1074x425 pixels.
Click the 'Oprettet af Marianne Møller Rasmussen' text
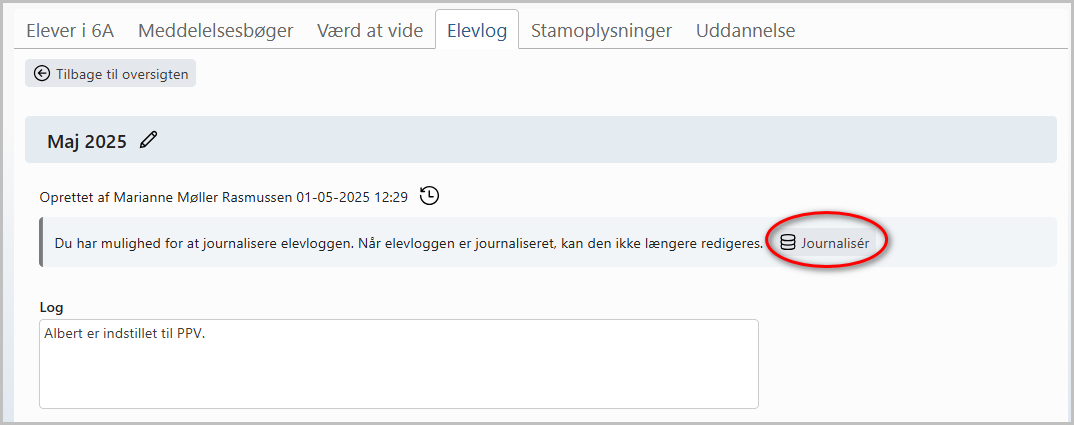[166, 197]
